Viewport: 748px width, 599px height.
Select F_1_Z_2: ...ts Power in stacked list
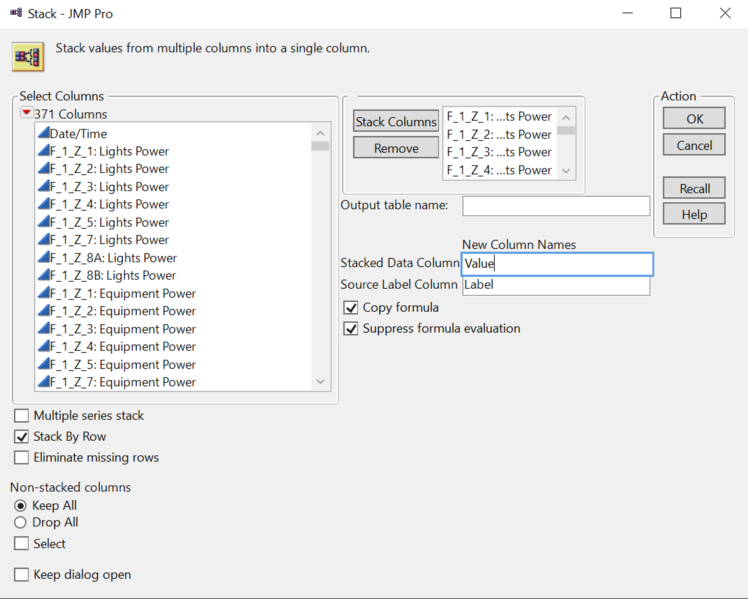click(499, 134)
